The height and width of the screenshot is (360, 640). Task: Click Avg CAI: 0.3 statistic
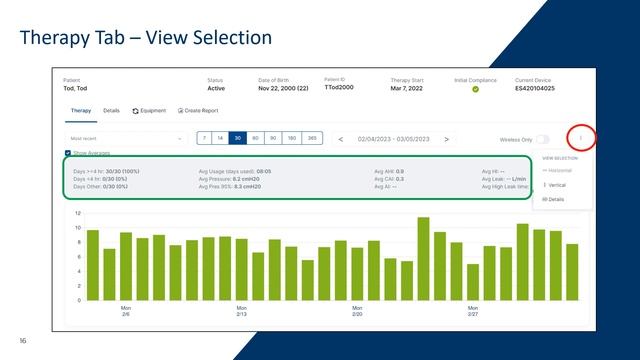[x=389, y=179]
